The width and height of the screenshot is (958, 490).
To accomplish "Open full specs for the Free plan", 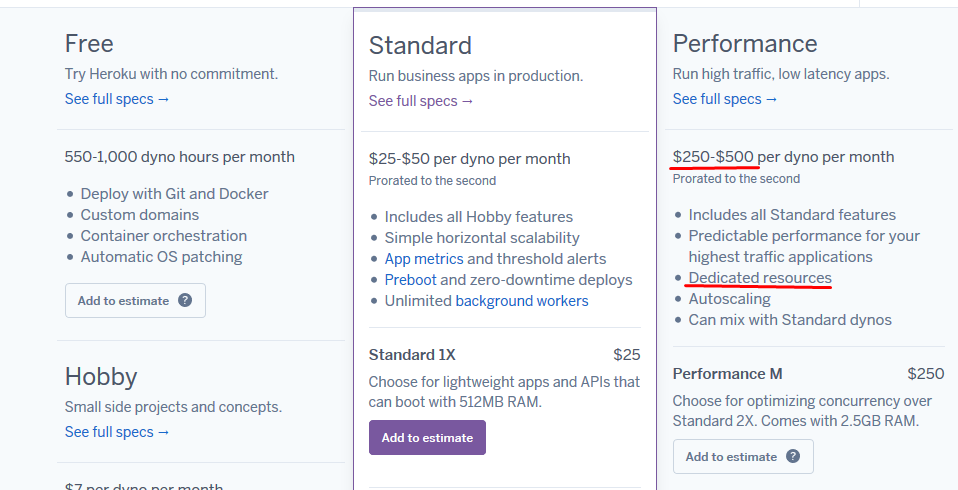I will click(117, 99).
